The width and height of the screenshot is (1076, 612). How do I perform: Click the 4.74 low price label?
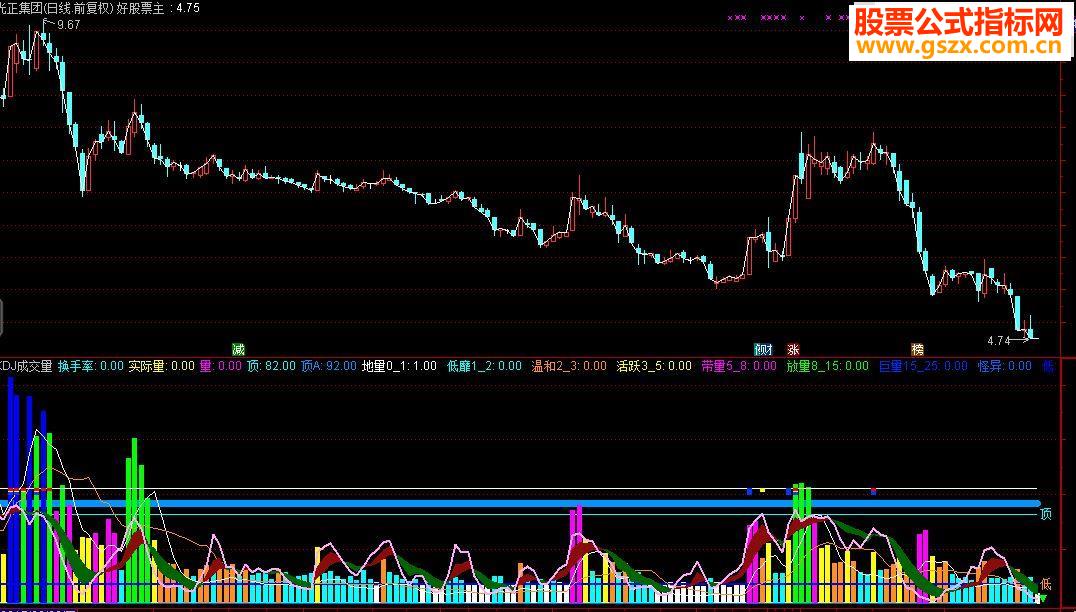pyautogui.click(x=998, y=340)
